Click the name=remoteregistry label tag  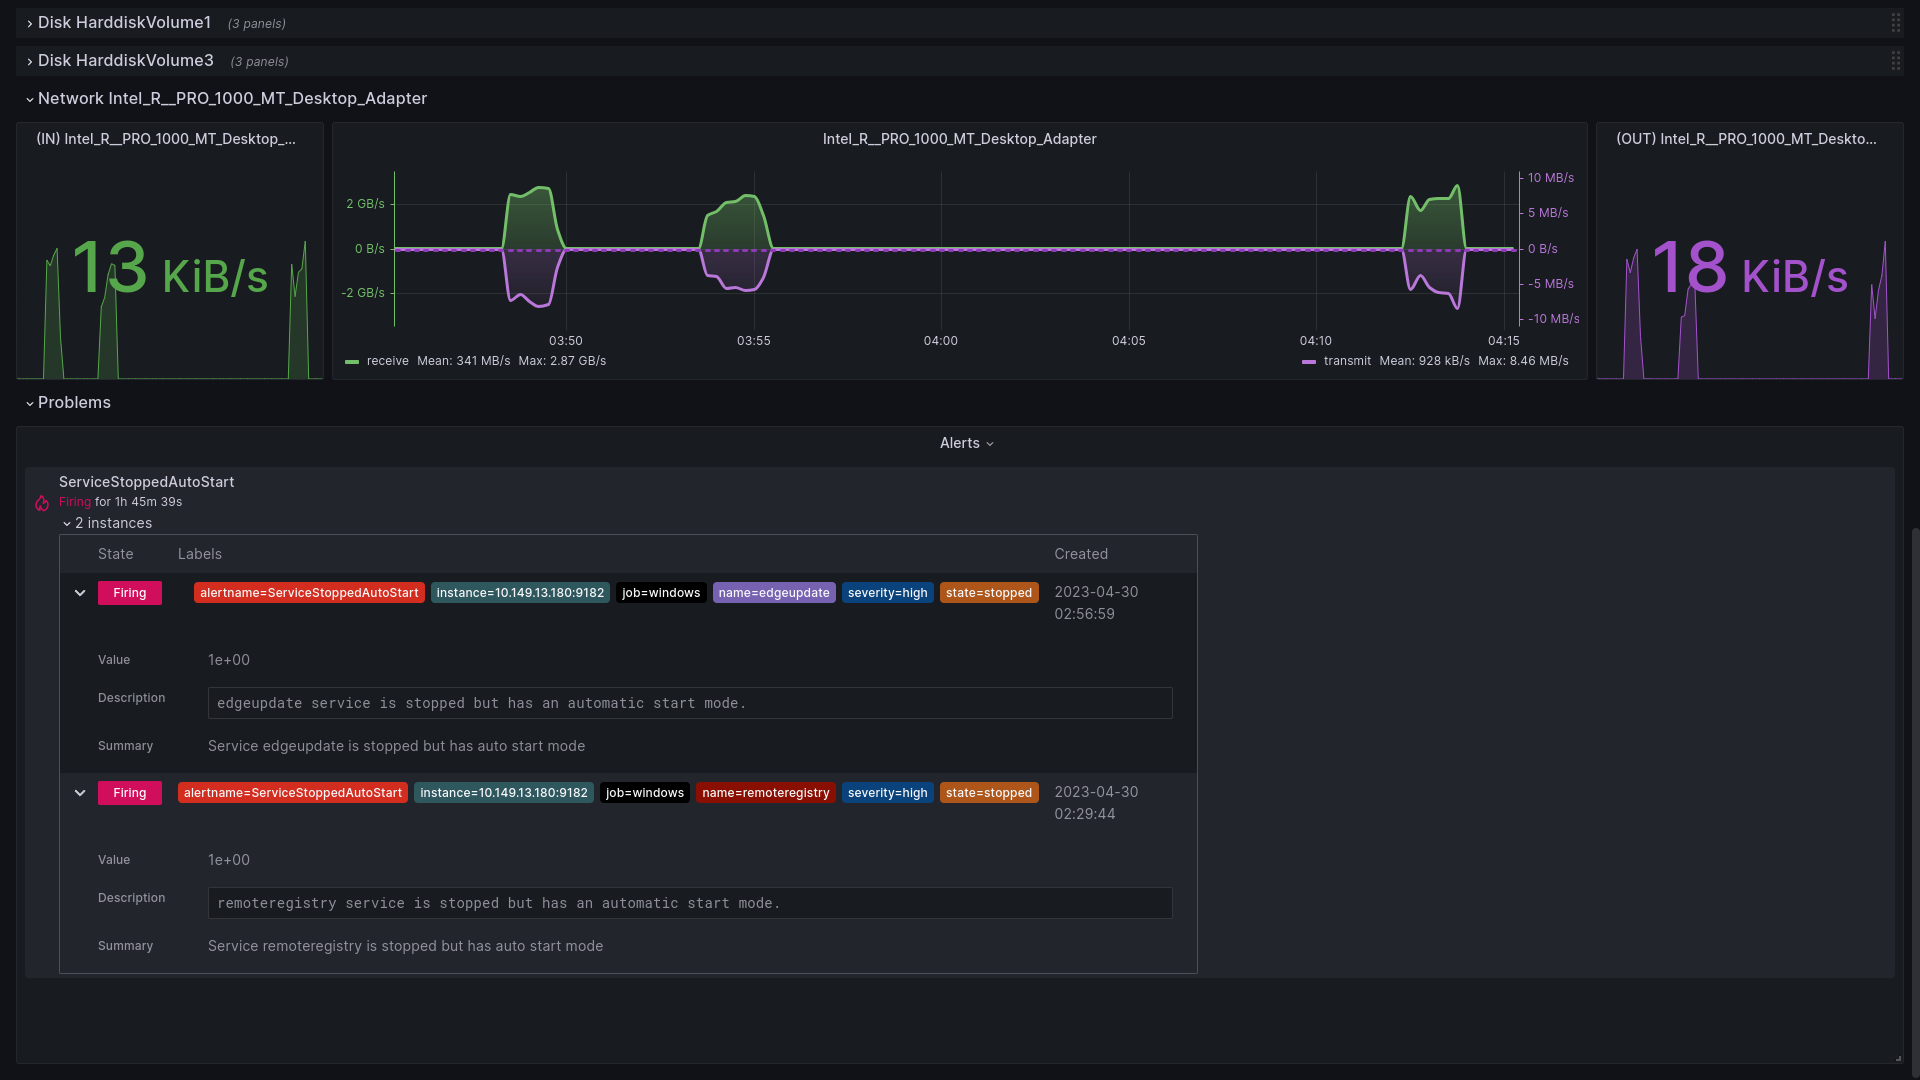tap(766, 793)
